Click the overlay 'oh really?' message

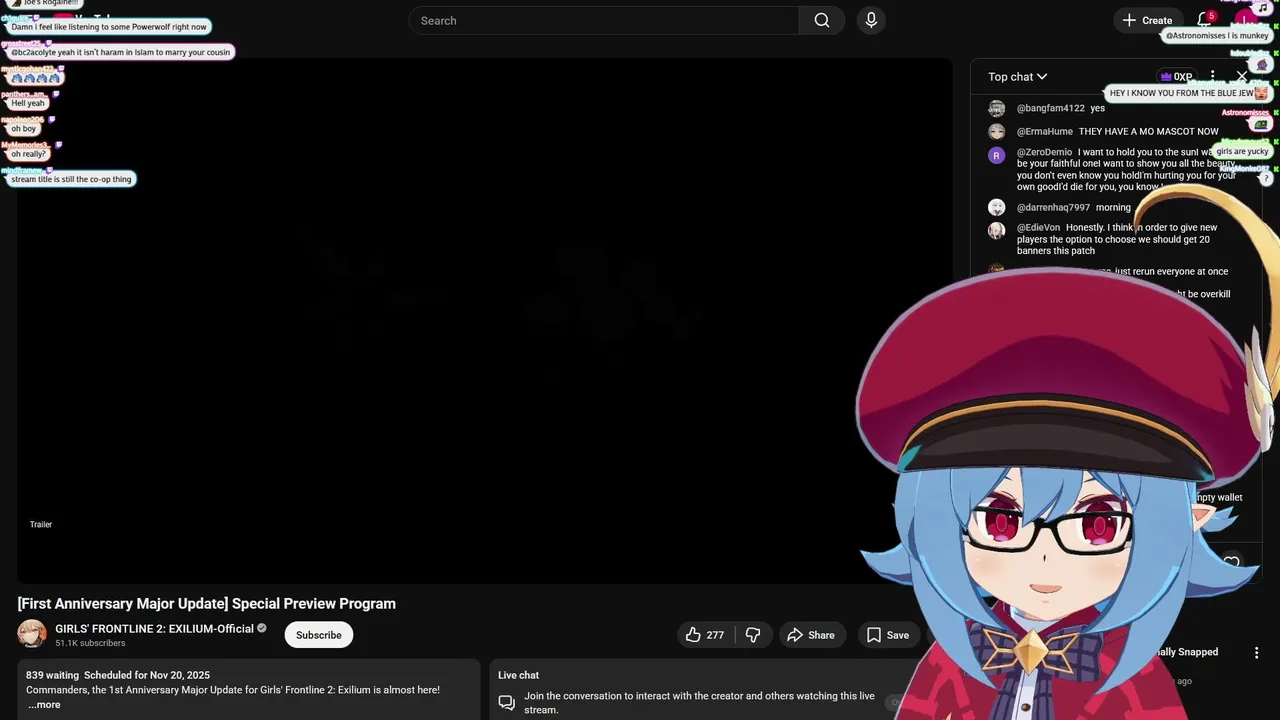(29, 154)
